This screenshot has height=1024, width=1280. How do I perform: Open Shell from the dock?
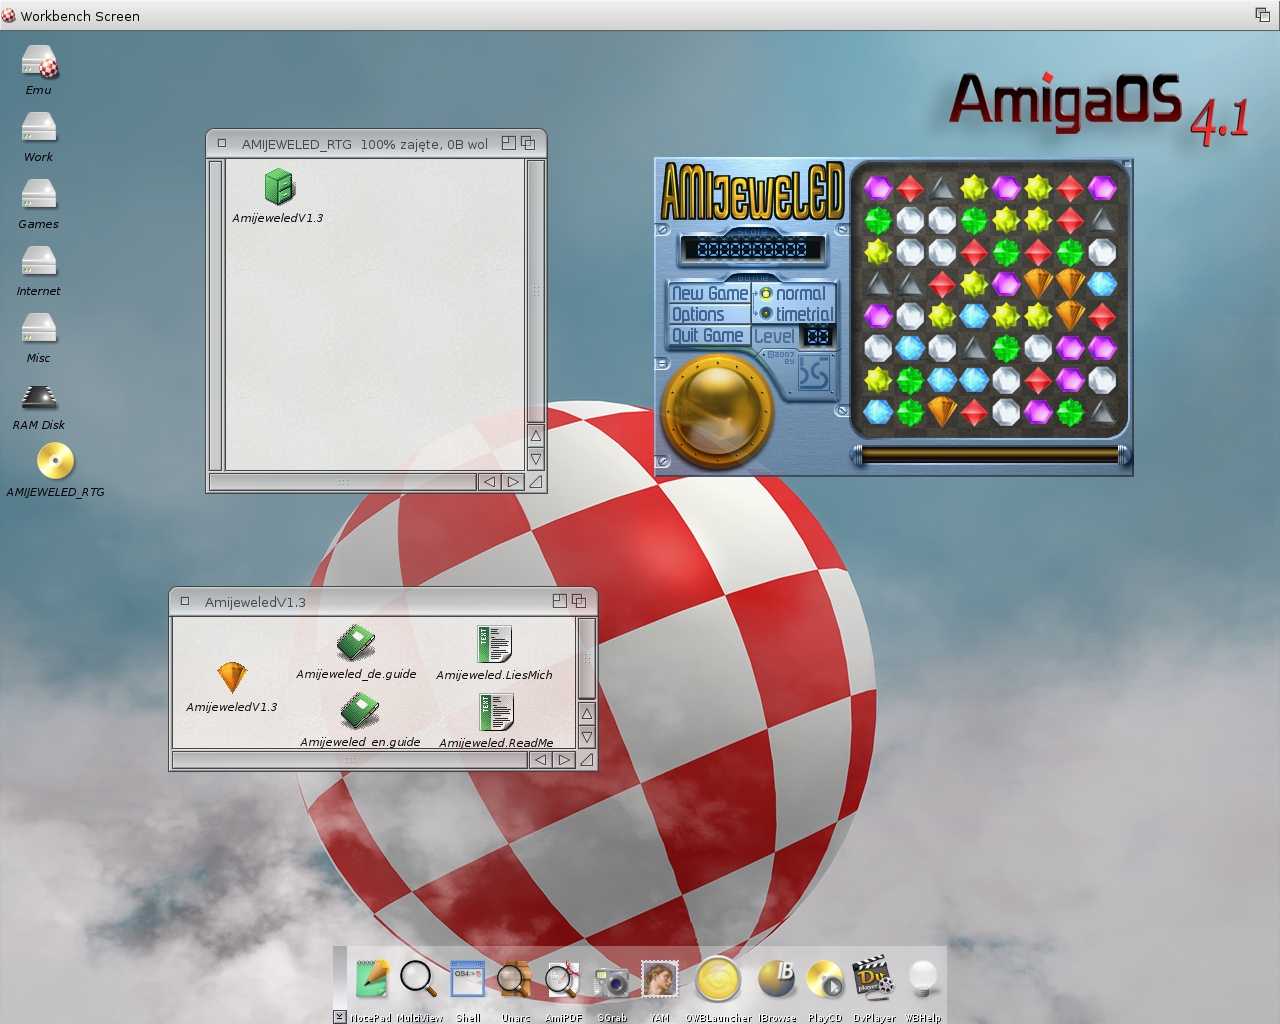[467, 980]
